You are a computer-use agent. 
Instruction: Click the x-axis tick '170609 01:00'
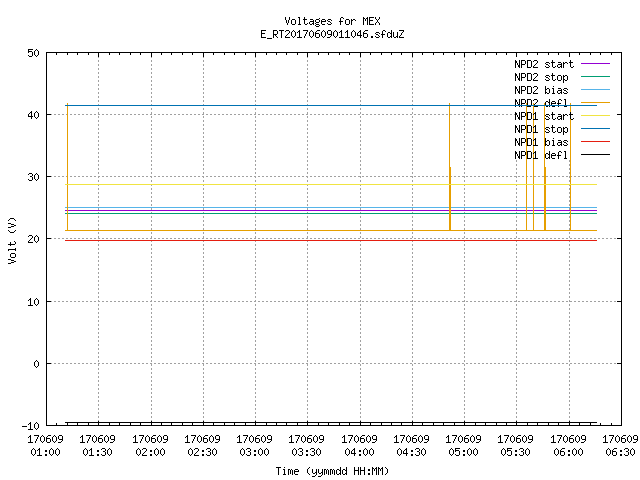pos(45,446)
